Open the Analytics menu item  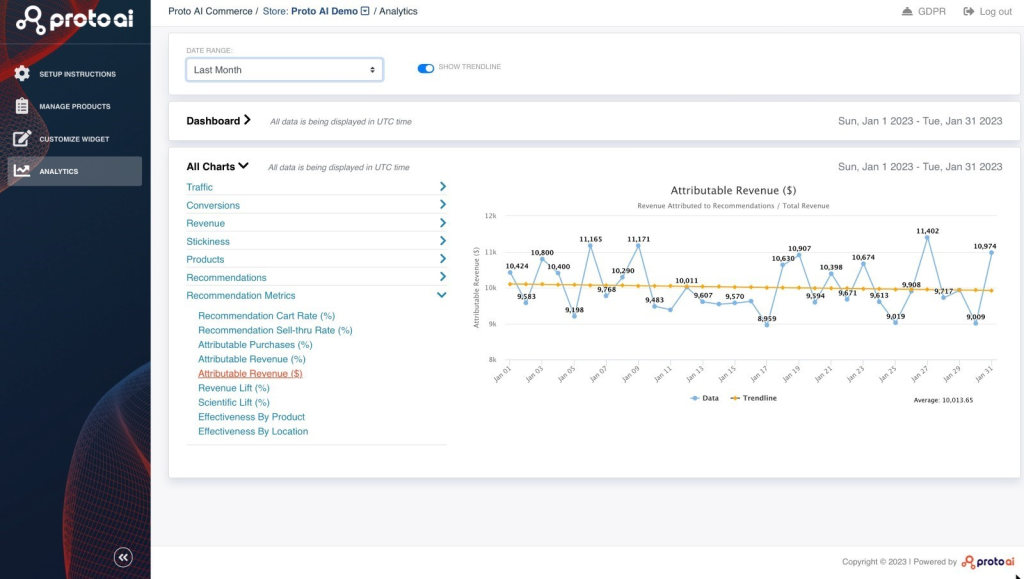[74, 171]
